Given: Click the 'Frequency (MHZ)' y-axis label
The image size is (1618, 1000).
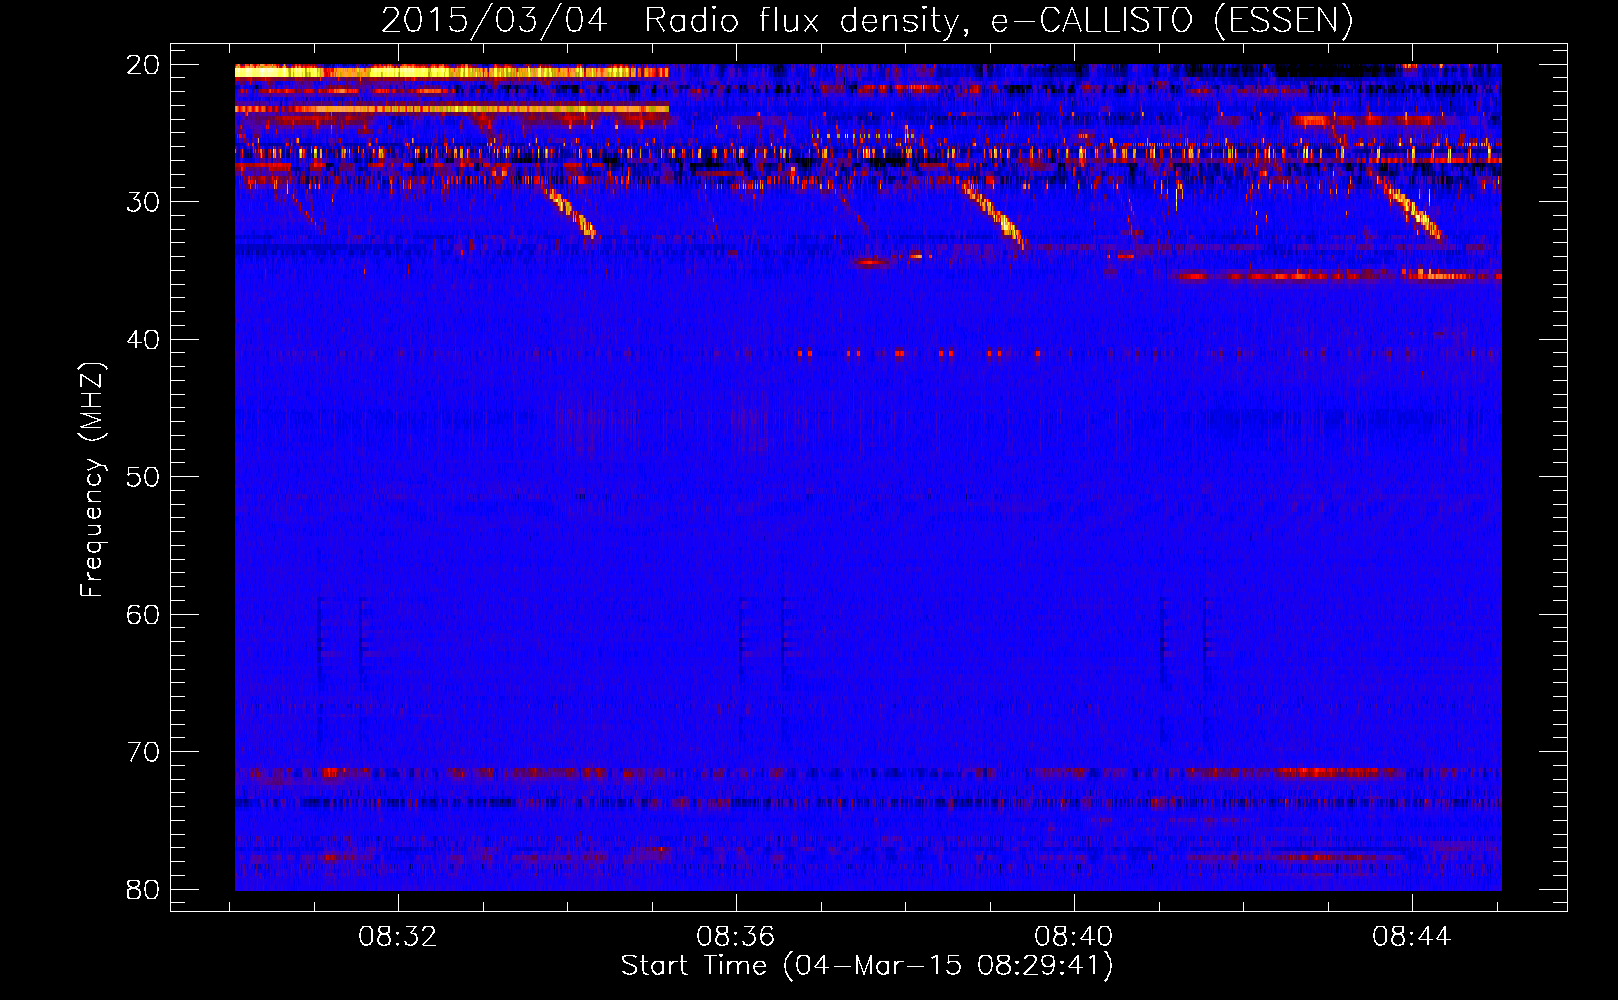Looking at the screenshot, I should coord(92,480).
